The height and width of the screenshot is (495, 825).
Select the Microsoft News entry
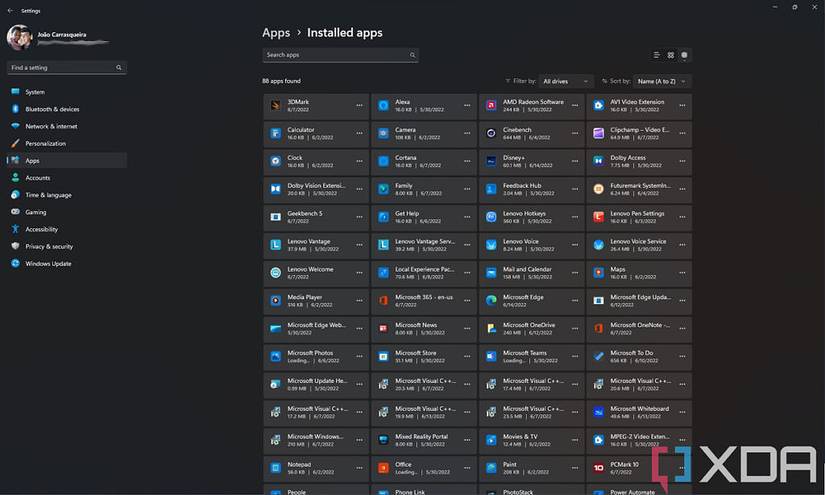[424, 329]
